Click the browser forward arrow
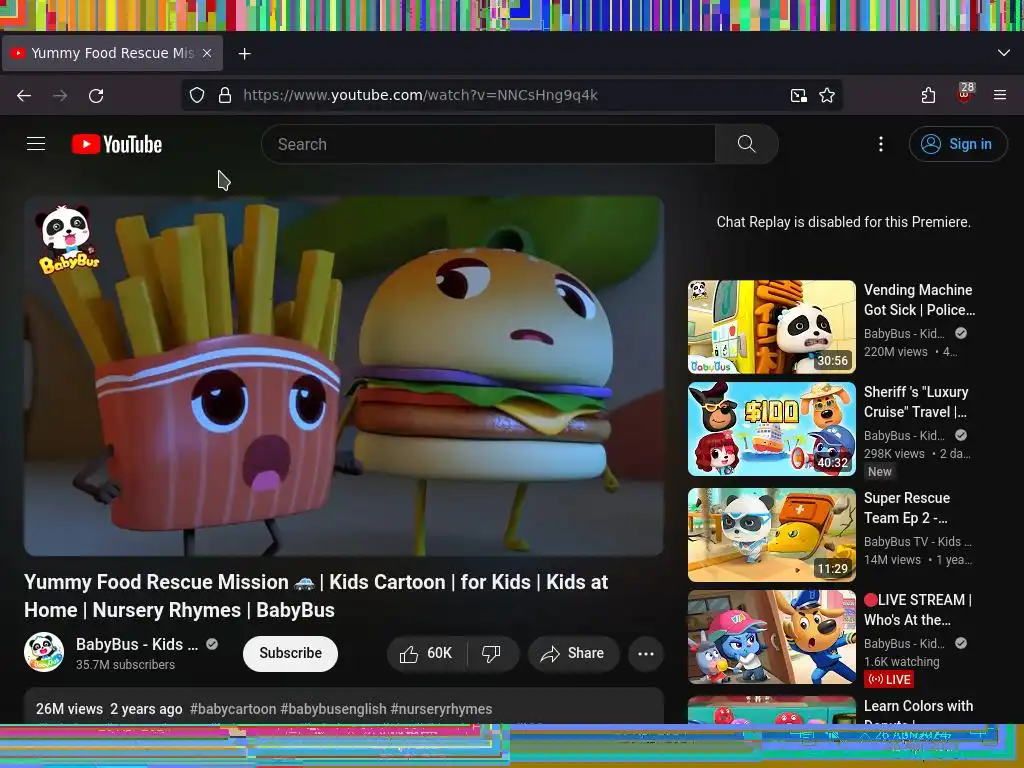 tap(60, 95)
